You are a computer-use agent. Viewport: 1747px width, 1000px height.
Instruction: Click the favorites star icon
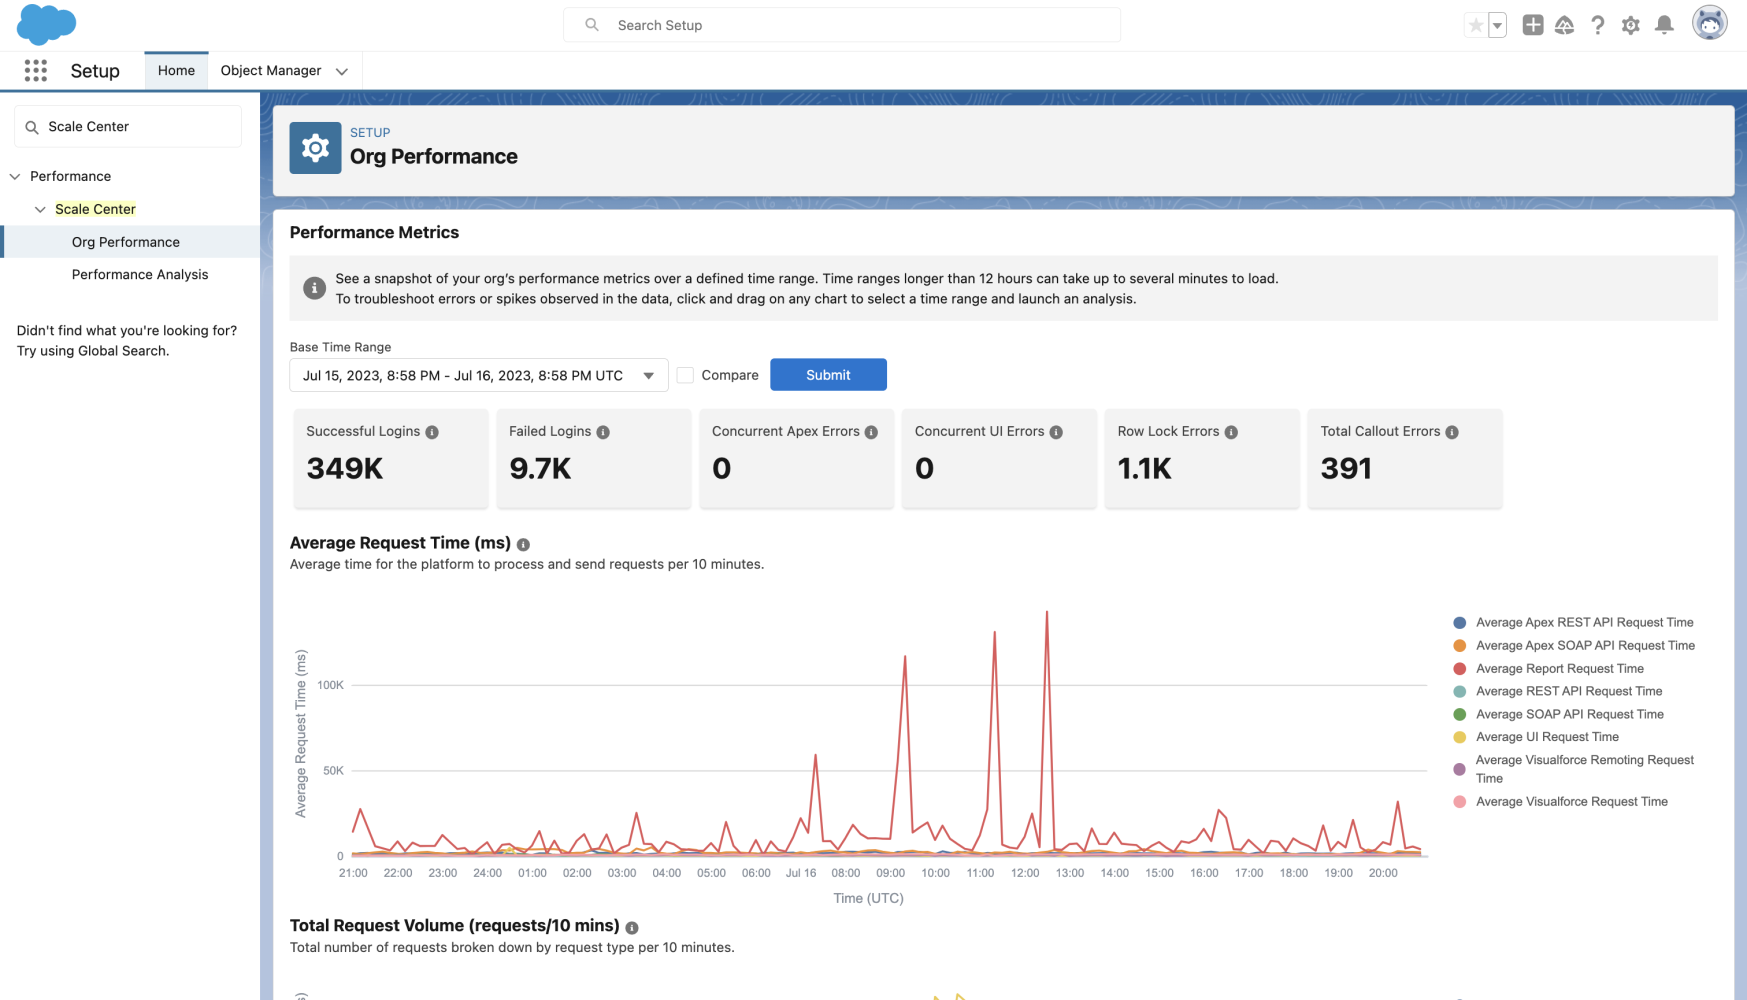coord(1475,25)
